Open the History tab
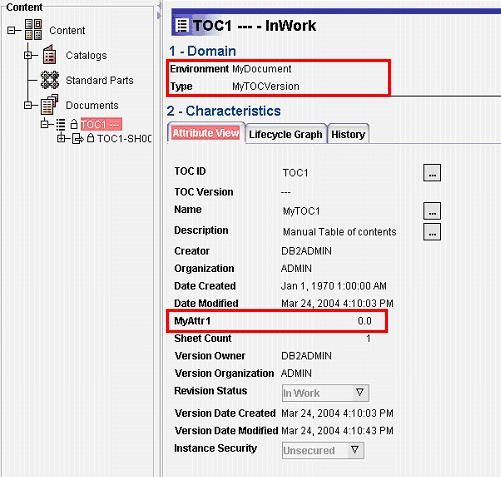Image resolution: width=501 pixels, height=477 pixels. [x=348, y=134]
